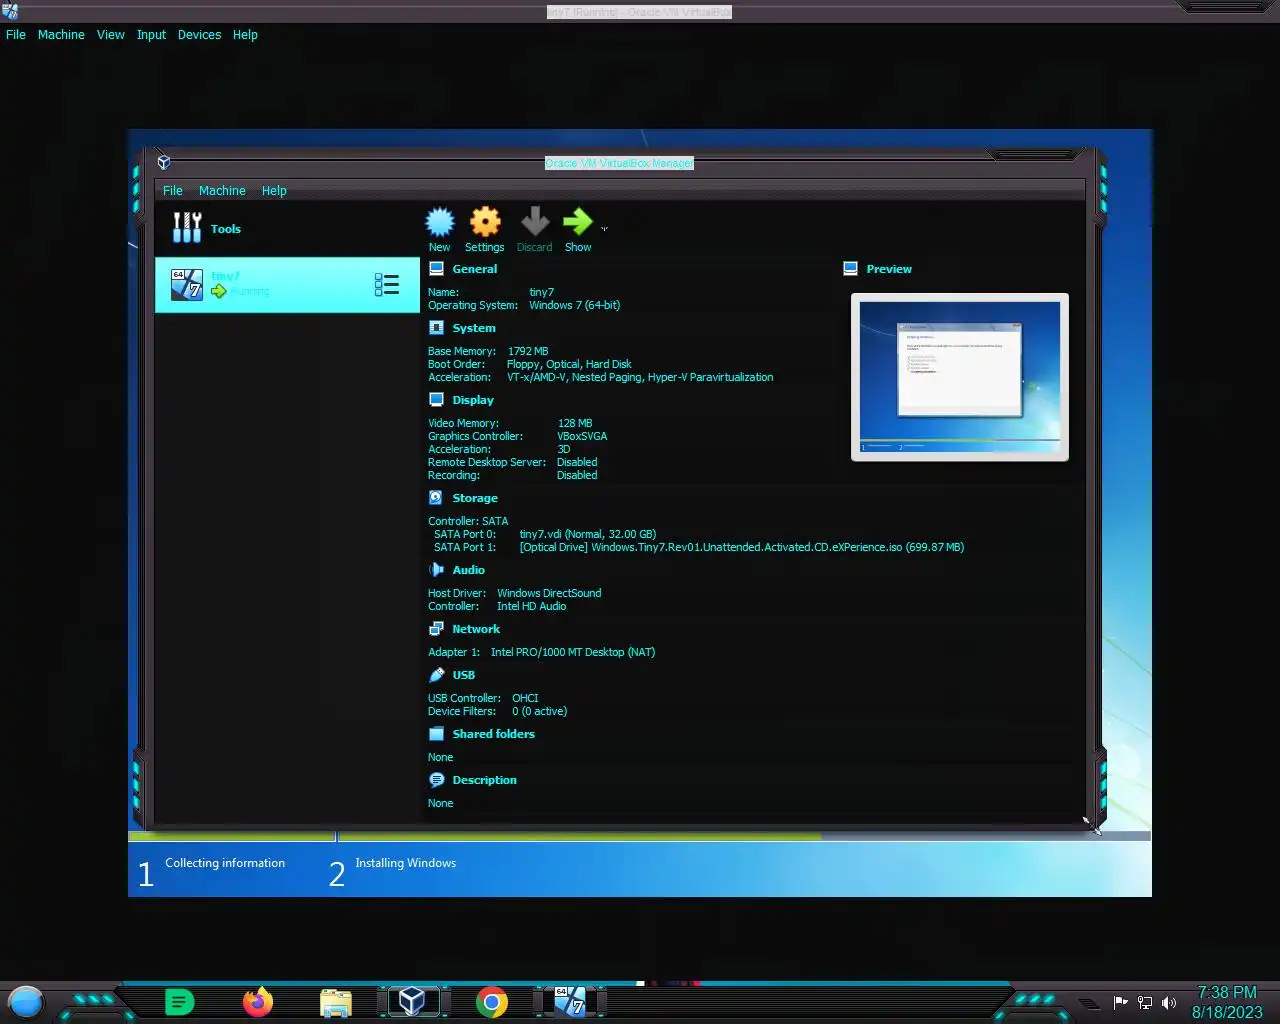Screen dimensions: 1280x1024
Task: Open the General settings heading link
Action: click(474, 269)
